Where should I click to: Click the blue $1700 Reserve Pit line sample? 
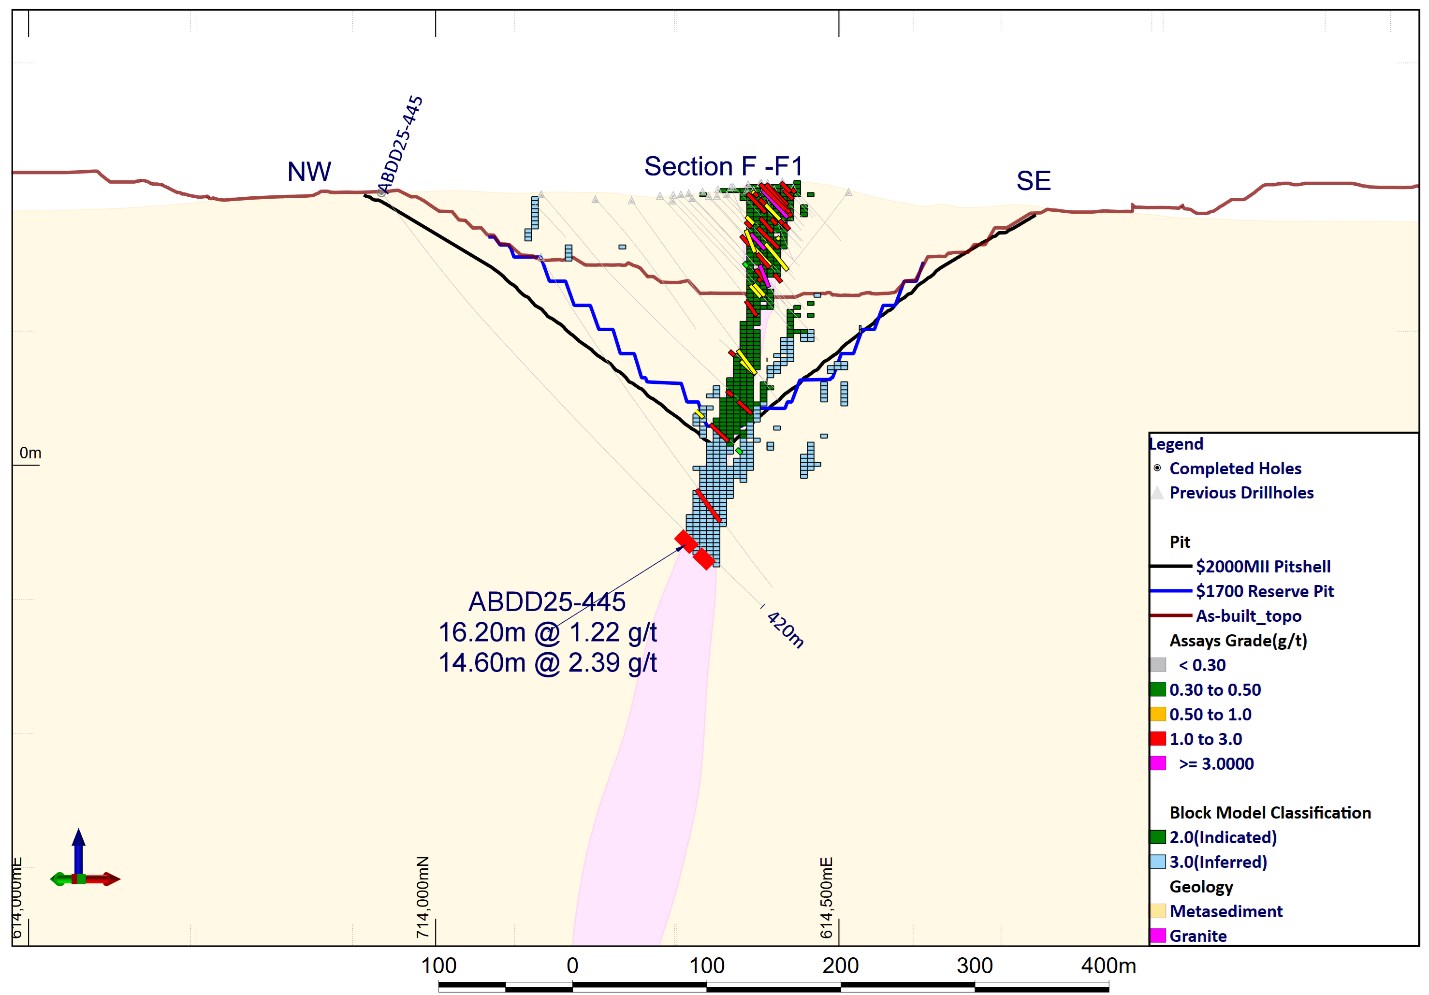pos(1172,592)
